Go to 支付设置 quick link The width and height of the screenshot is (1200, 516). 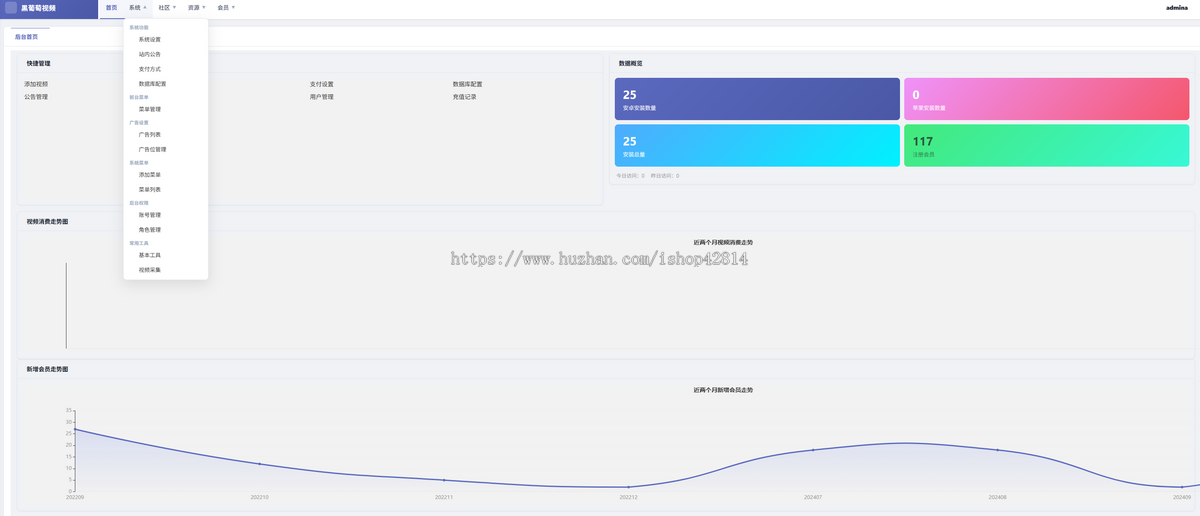tap(322, 84)
